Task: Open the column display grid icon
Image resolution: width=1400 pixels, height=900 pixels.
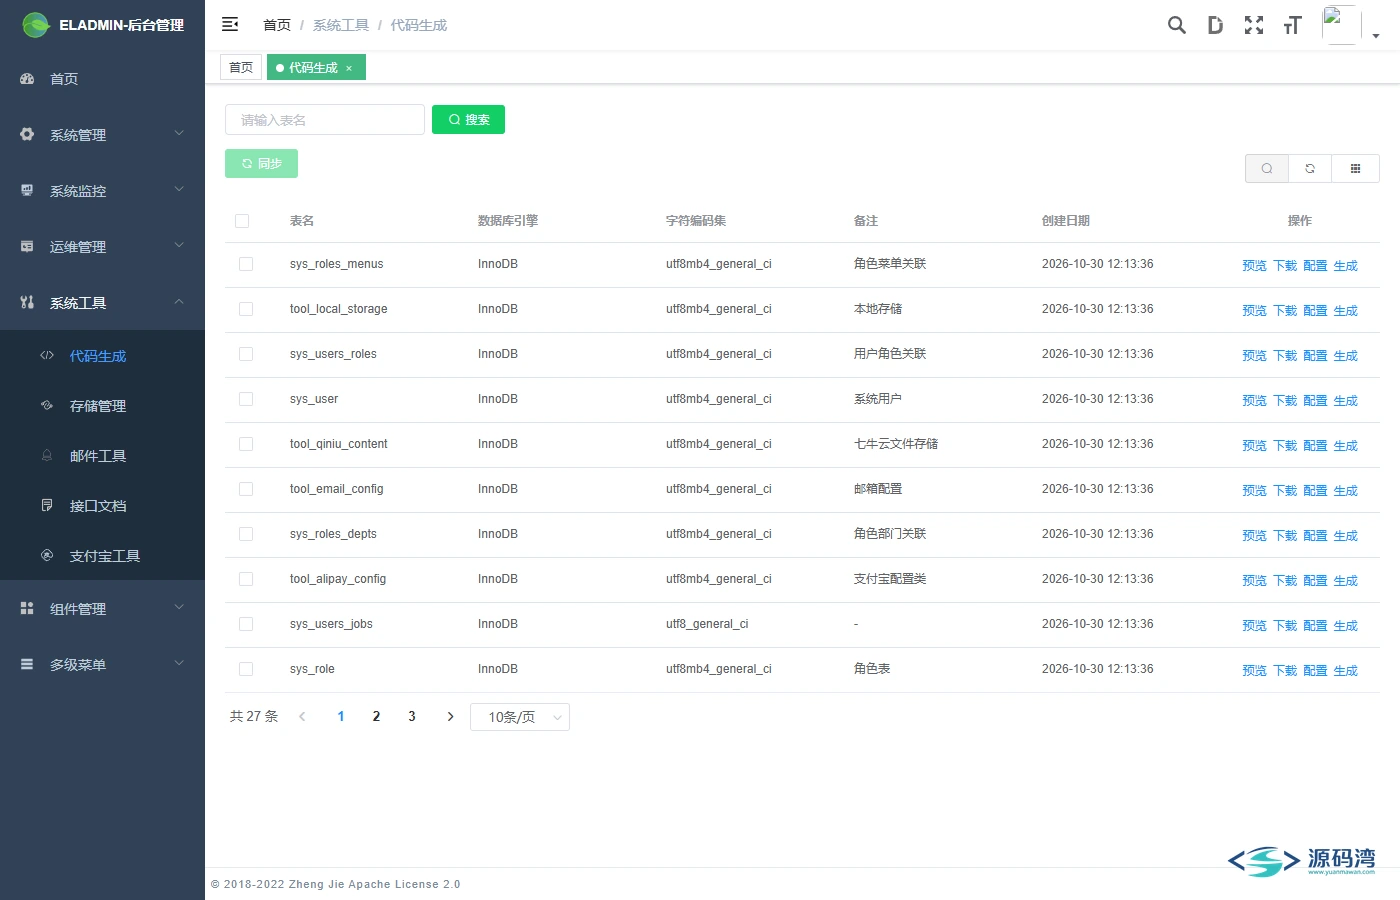Action: click(x=1355, y=168)
